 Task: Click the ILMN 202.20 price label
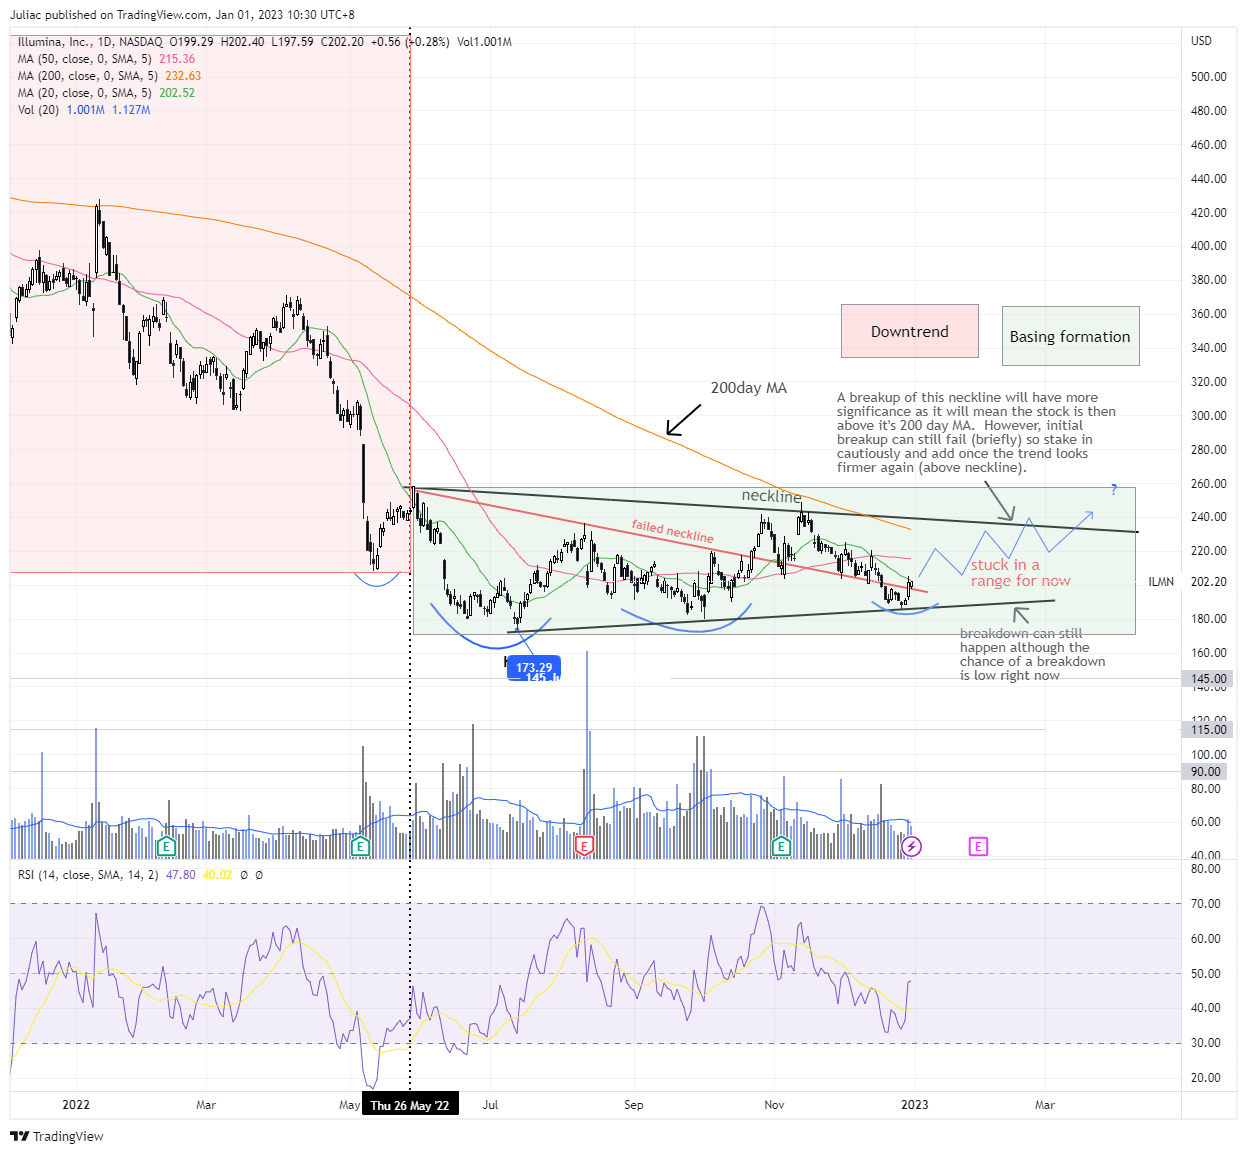click(1187, 582)
